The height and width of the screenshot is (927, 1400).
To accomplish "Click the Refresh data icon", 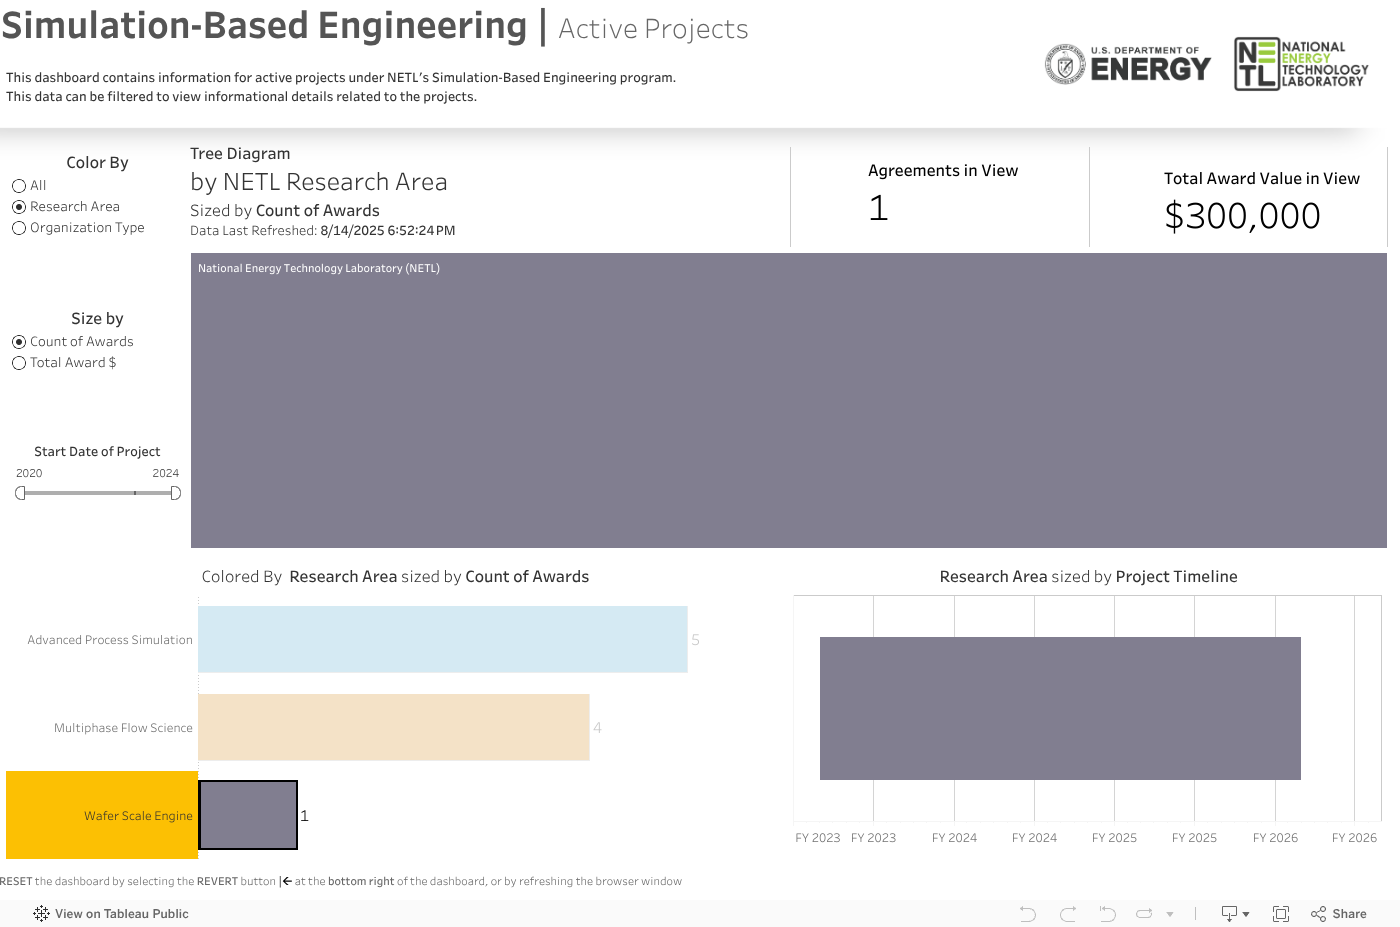I will pos(1144,914).
